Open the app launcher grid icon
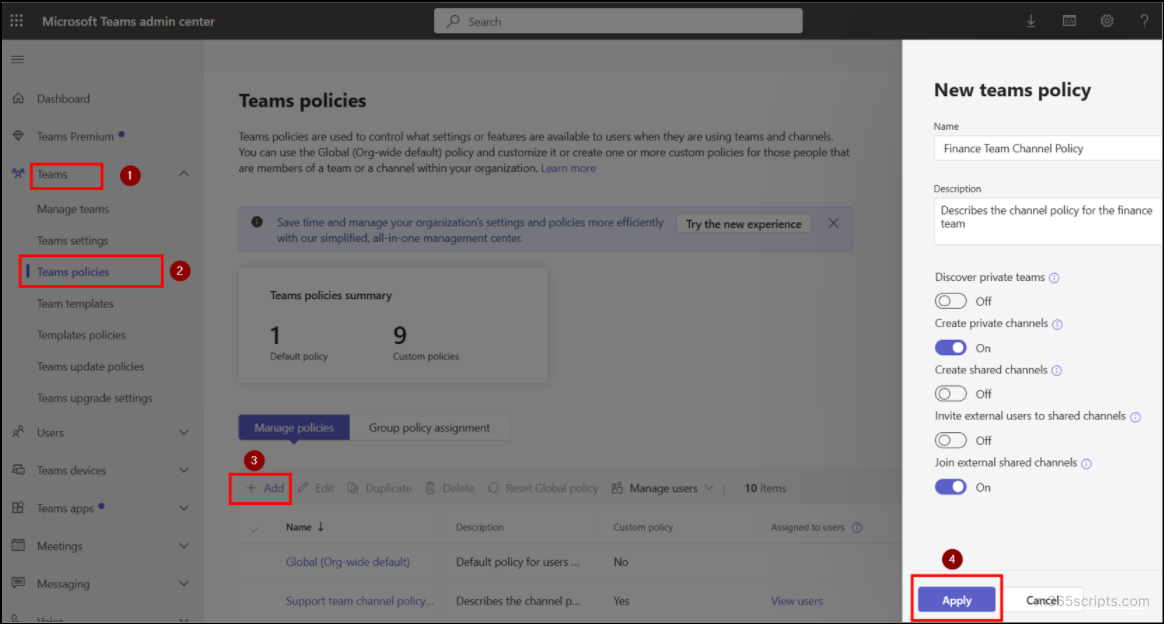 click(x=16, y=21)
